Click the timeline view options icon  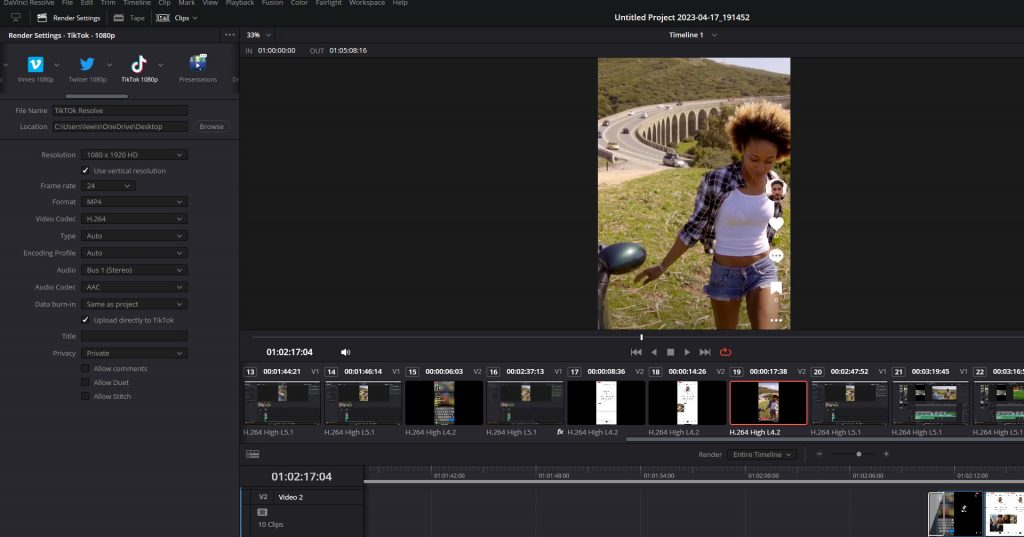click(253, 454)
